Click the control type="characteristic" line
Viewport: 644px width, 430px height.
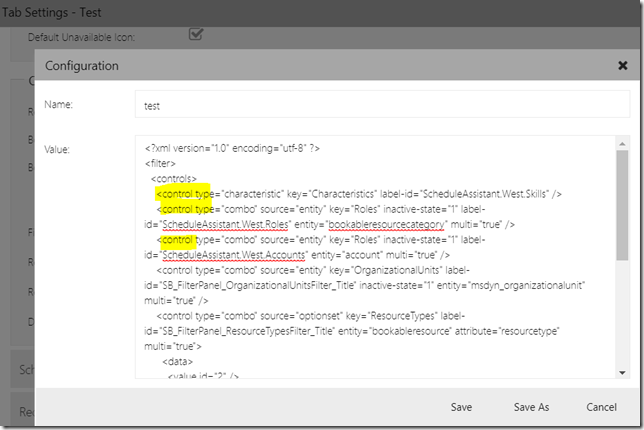click(x=359, y=194)
